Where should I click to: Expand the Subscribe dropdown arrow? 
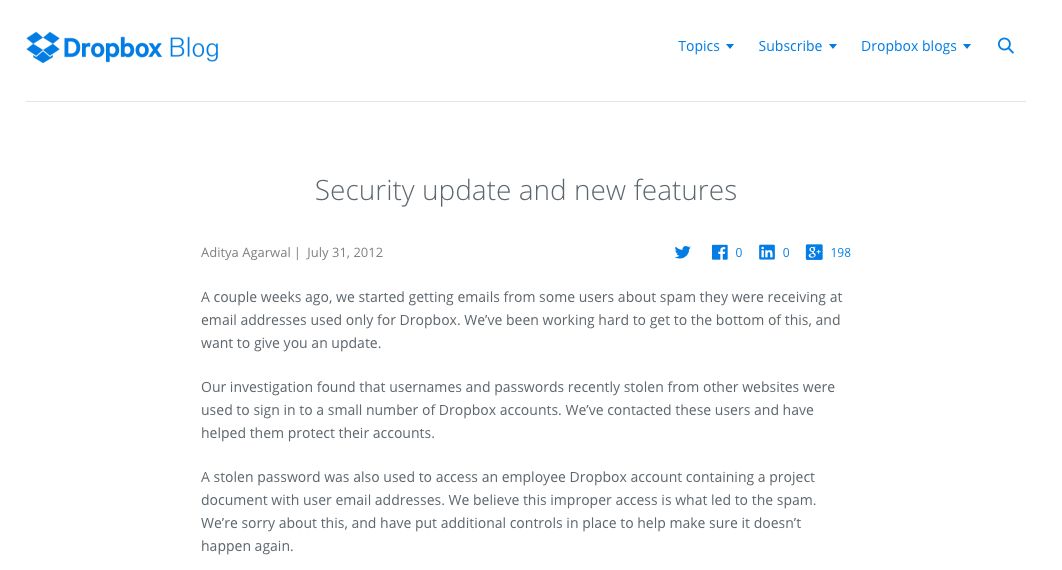coord(833,47)
